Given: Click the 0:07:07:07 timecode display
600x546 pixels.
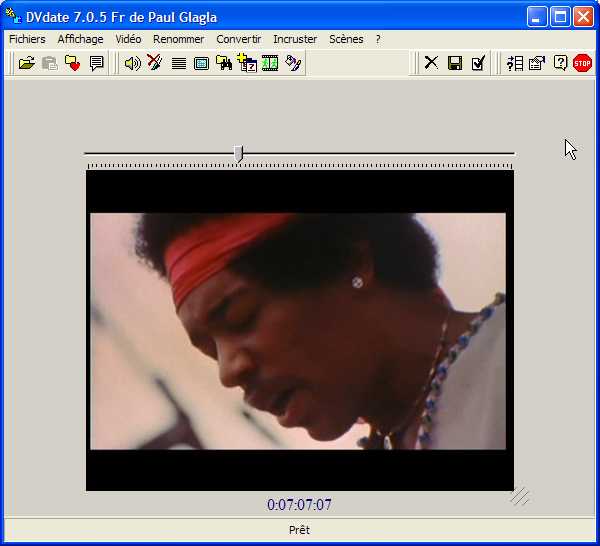Looking at the screenshot, I should [x=299, y=505].
